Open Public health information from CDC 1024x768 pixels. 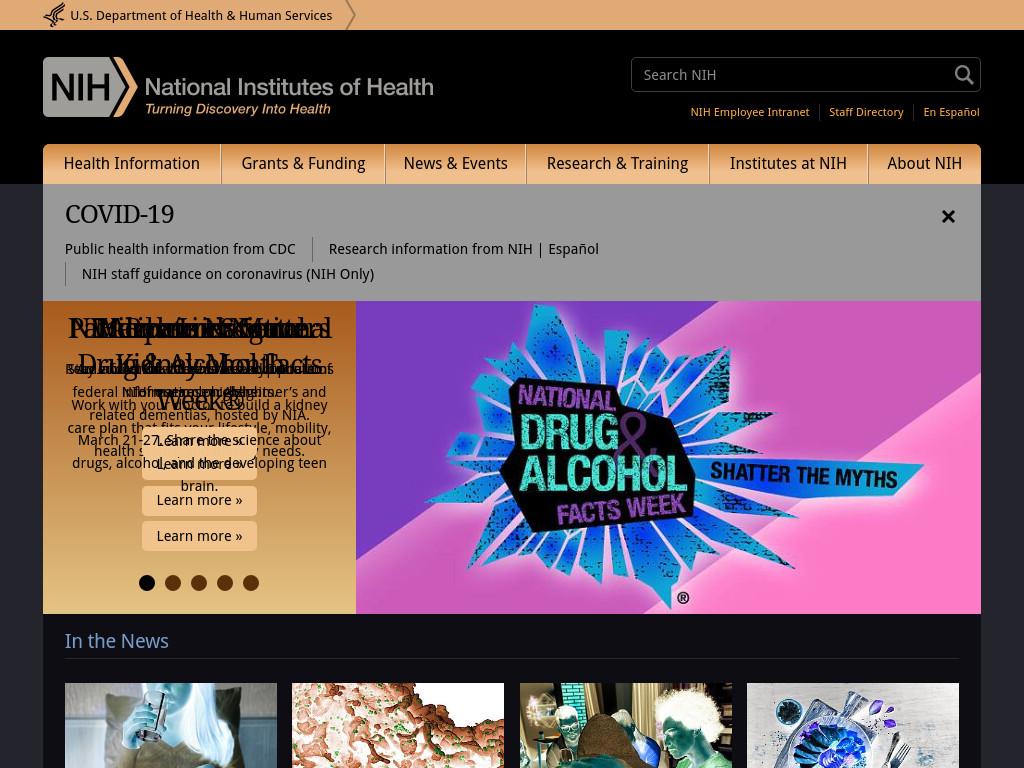coord(180,249)
